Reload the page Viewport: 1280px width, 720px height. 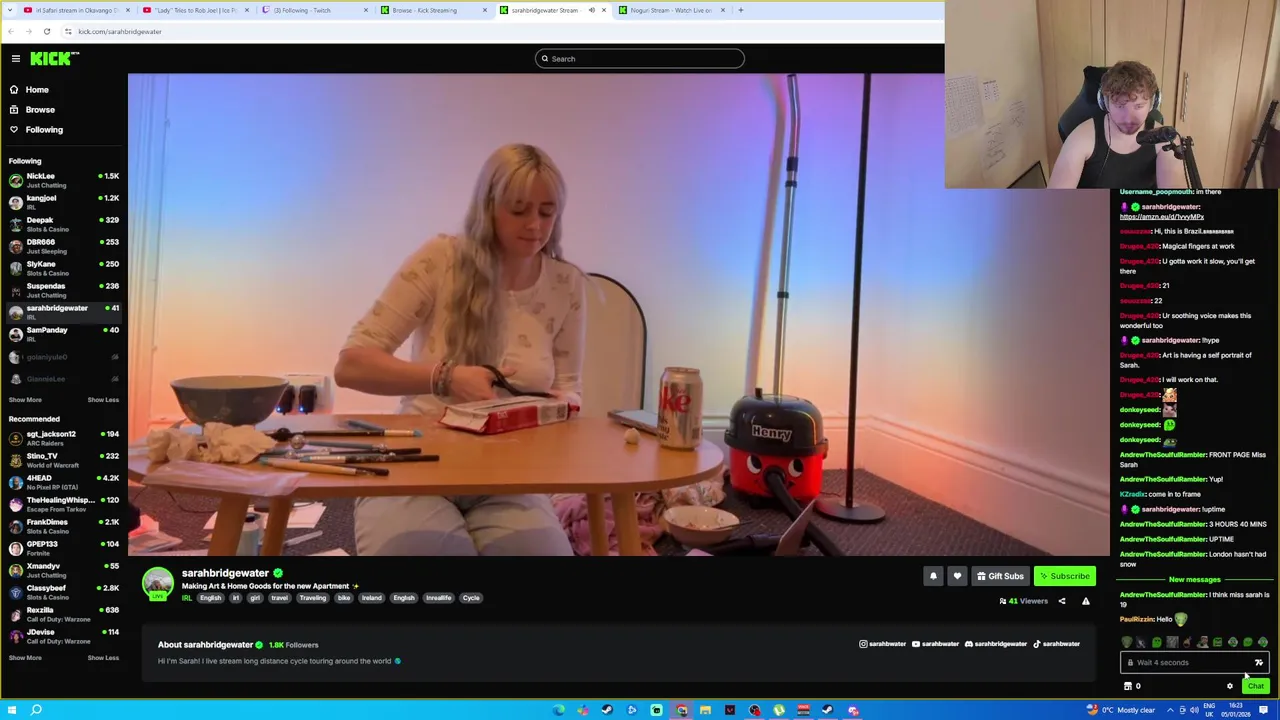pyautogui.click(x=47, y=32)
